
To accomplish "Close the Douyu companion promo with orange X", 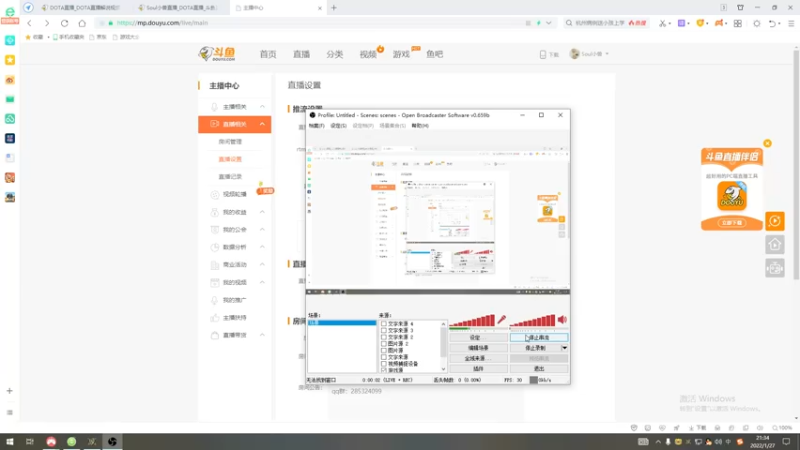I will (767, 143).
